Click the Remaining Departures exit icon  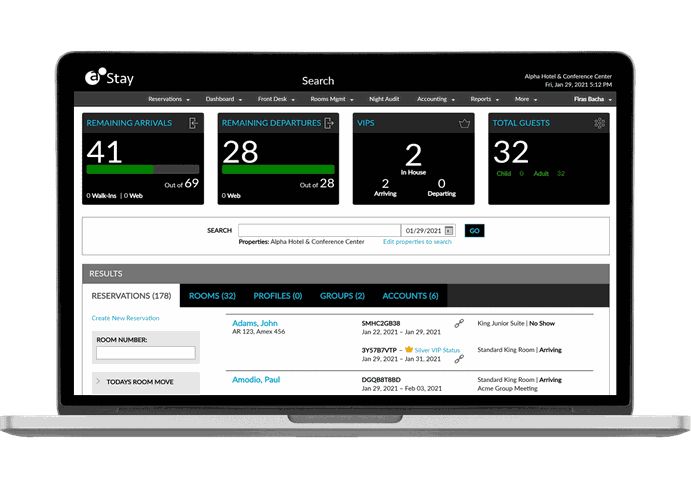tap(328, 123)
